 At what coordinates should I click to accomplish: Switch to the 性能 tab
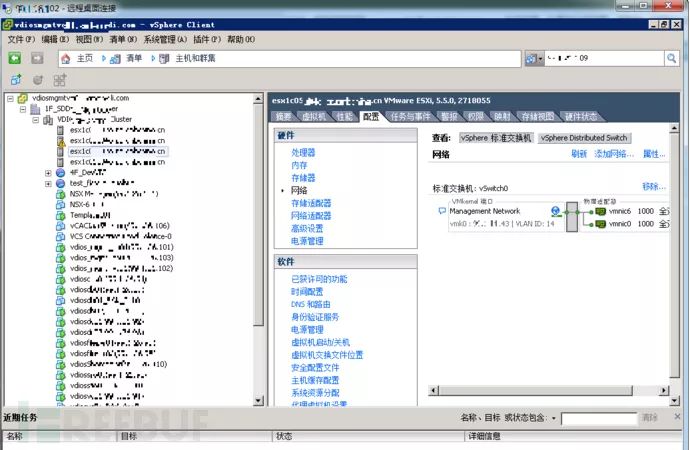pos(345,117)
